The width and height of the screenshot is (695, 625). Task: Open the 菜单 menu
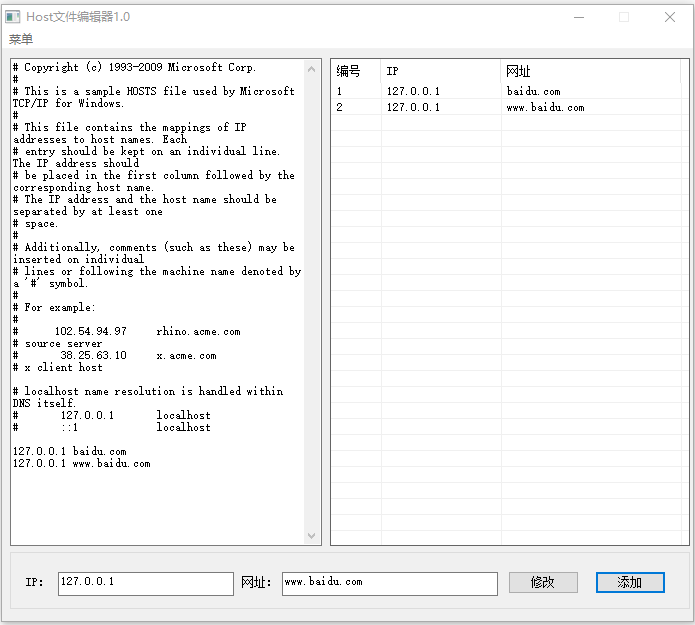click(20, 39)
